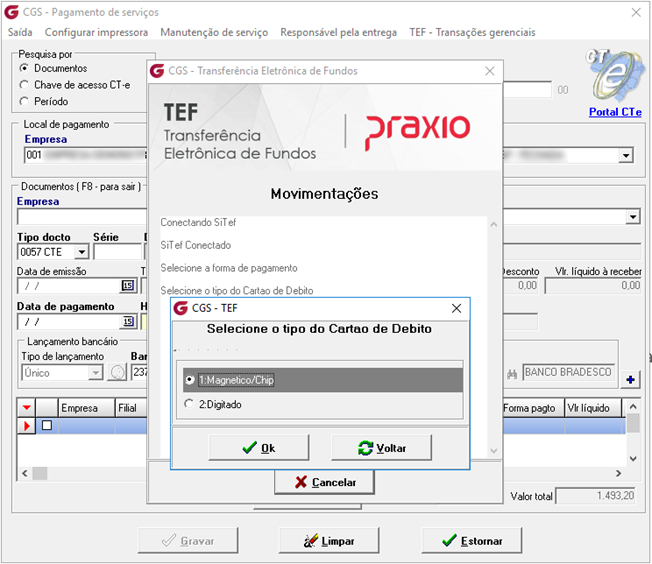Clear the form with Limpar
Screen dimensions: 652x564
pos(328,540)
